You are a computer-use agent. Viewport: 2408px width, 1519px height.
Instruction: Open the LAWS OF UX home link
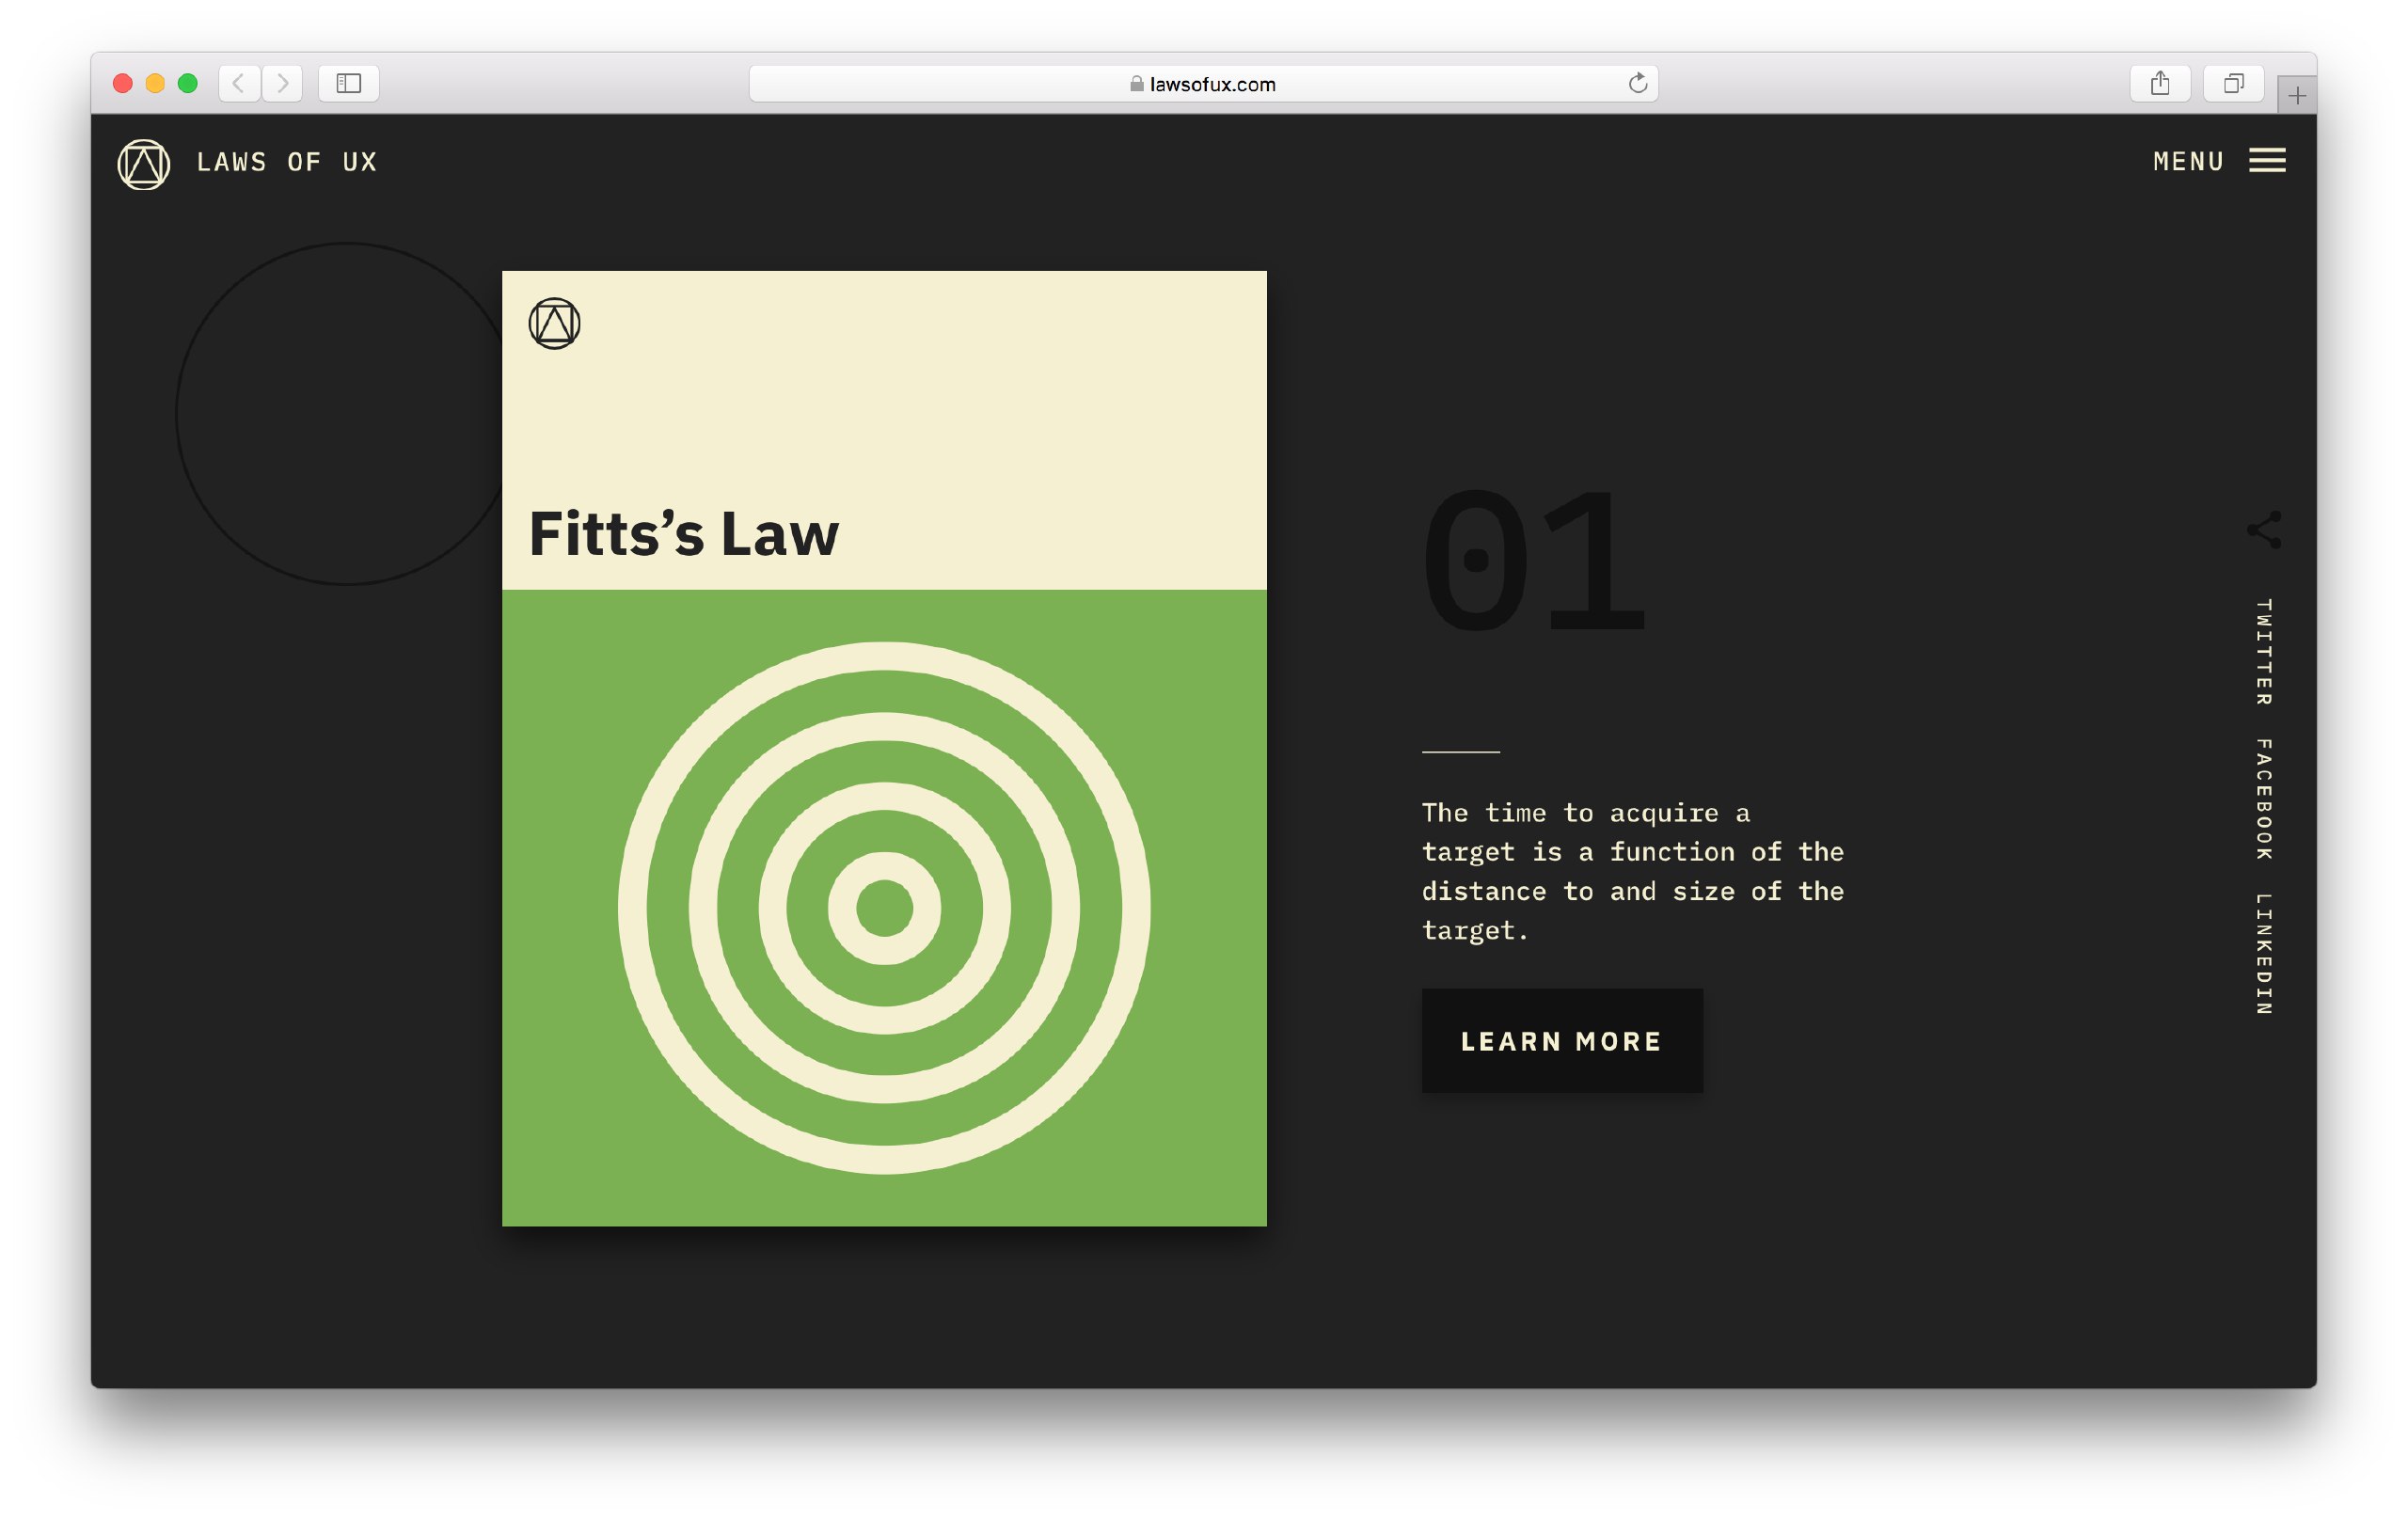(x=287, y=162)
